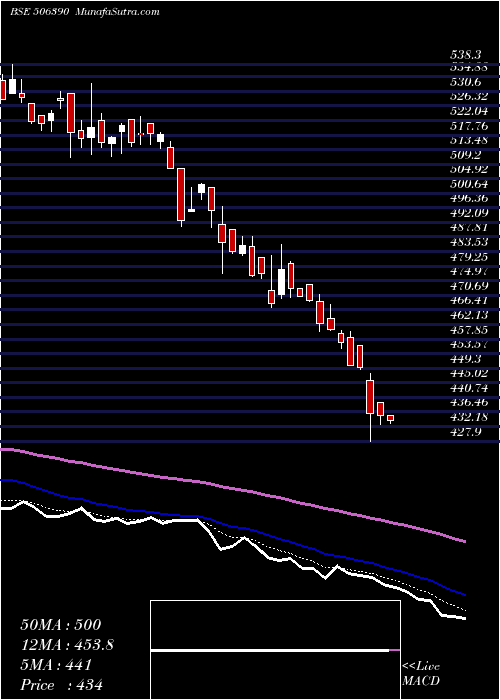This screenshot has width=500, height=700.
Task: Click the 504.92 price label
Action: point(469,169)
